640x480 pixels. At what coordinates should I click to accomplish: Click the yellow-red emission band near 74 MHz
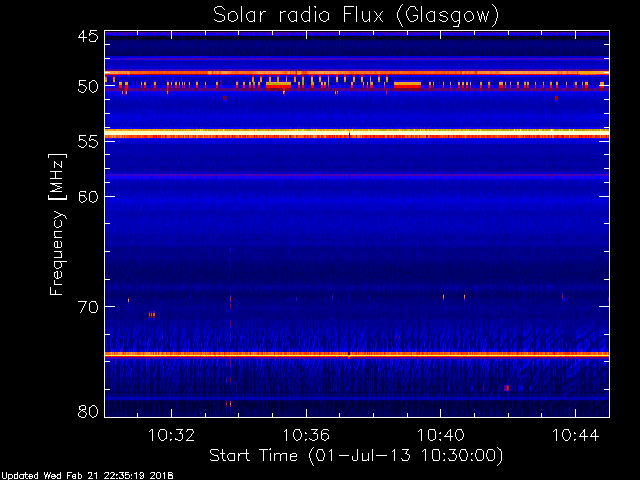[357, 355]
